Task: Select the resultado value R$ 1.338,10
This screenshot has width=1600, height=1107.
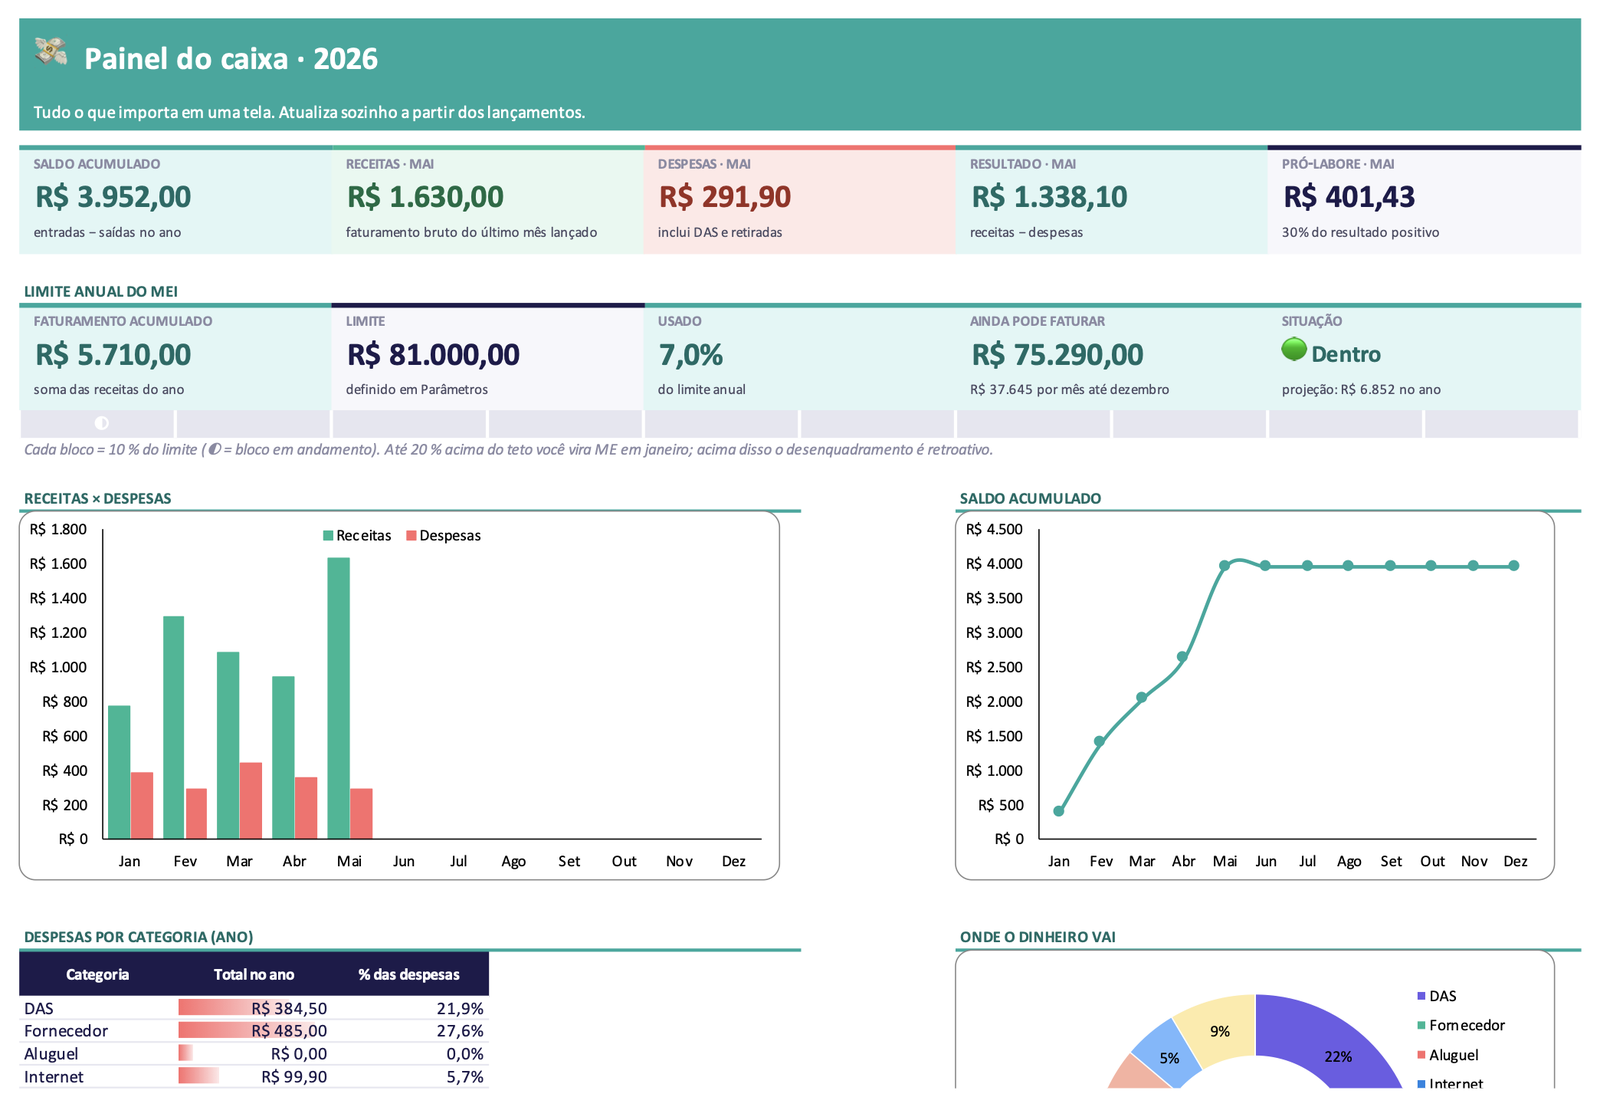Action: [1049, 197]
